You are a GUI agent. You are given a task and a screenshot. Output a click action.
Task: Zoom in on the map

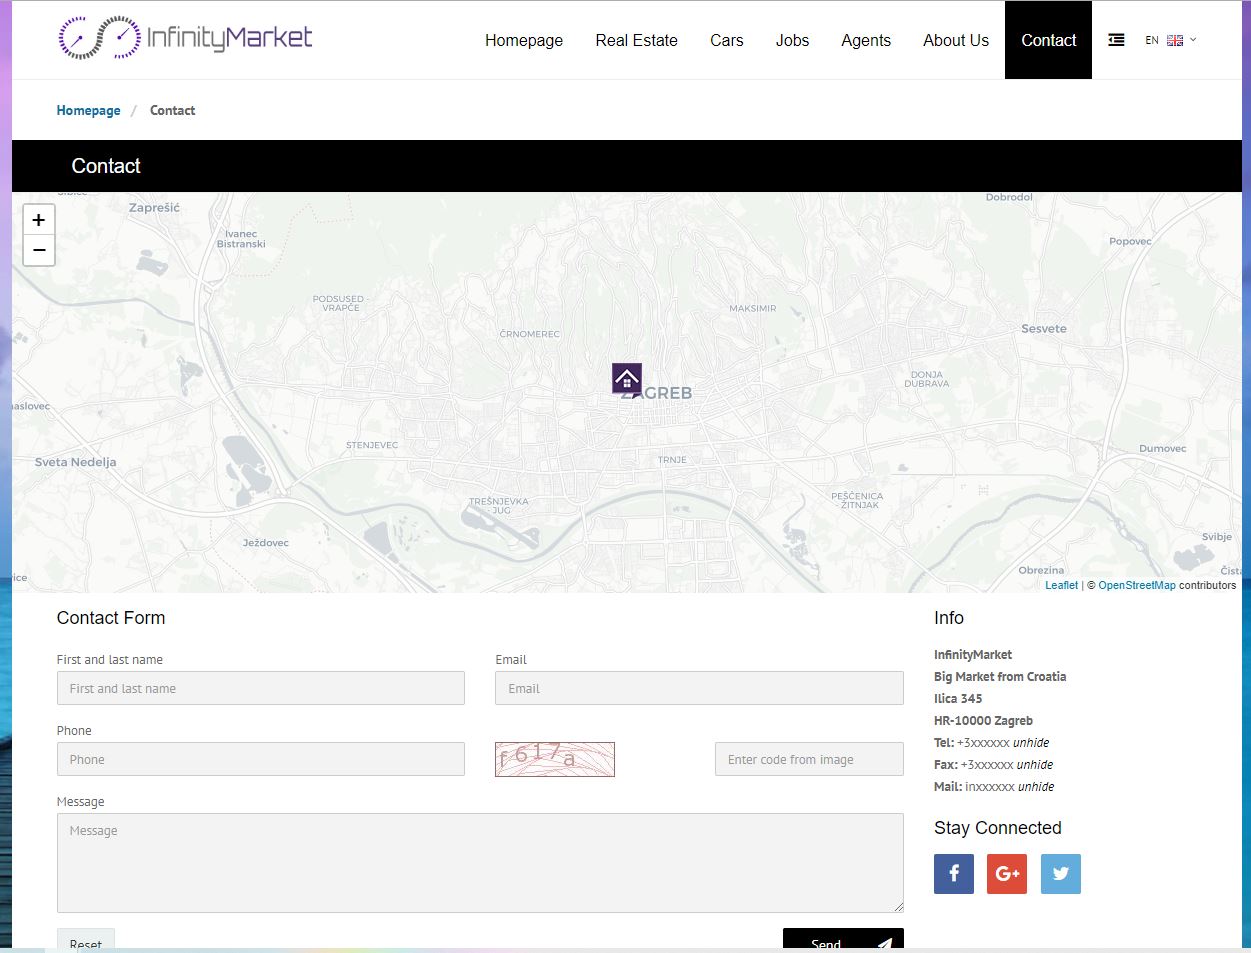39,220
